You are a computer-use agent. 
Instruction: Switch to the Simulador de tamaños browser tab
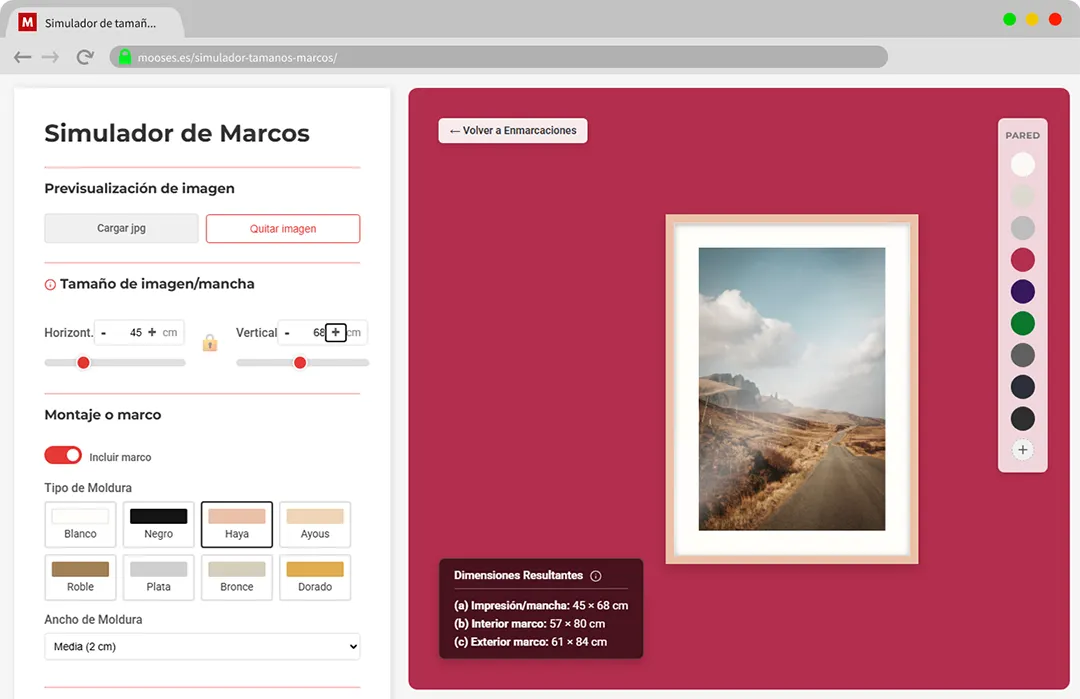point(100,22)
